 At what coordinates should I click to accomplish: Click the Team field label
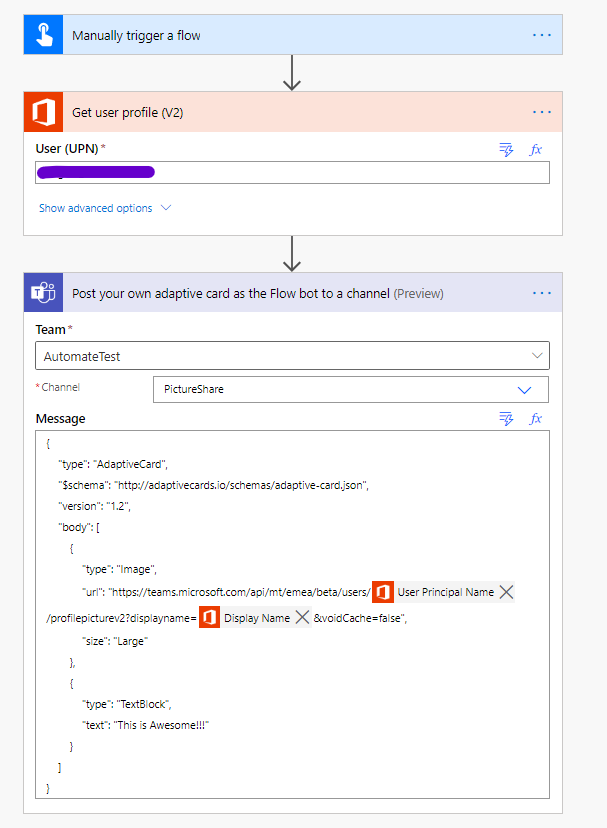51,330
